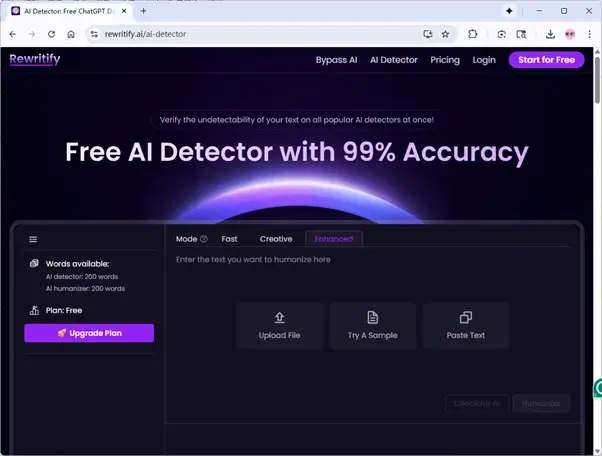Select the AI Detector browser tab

point(69,12)
